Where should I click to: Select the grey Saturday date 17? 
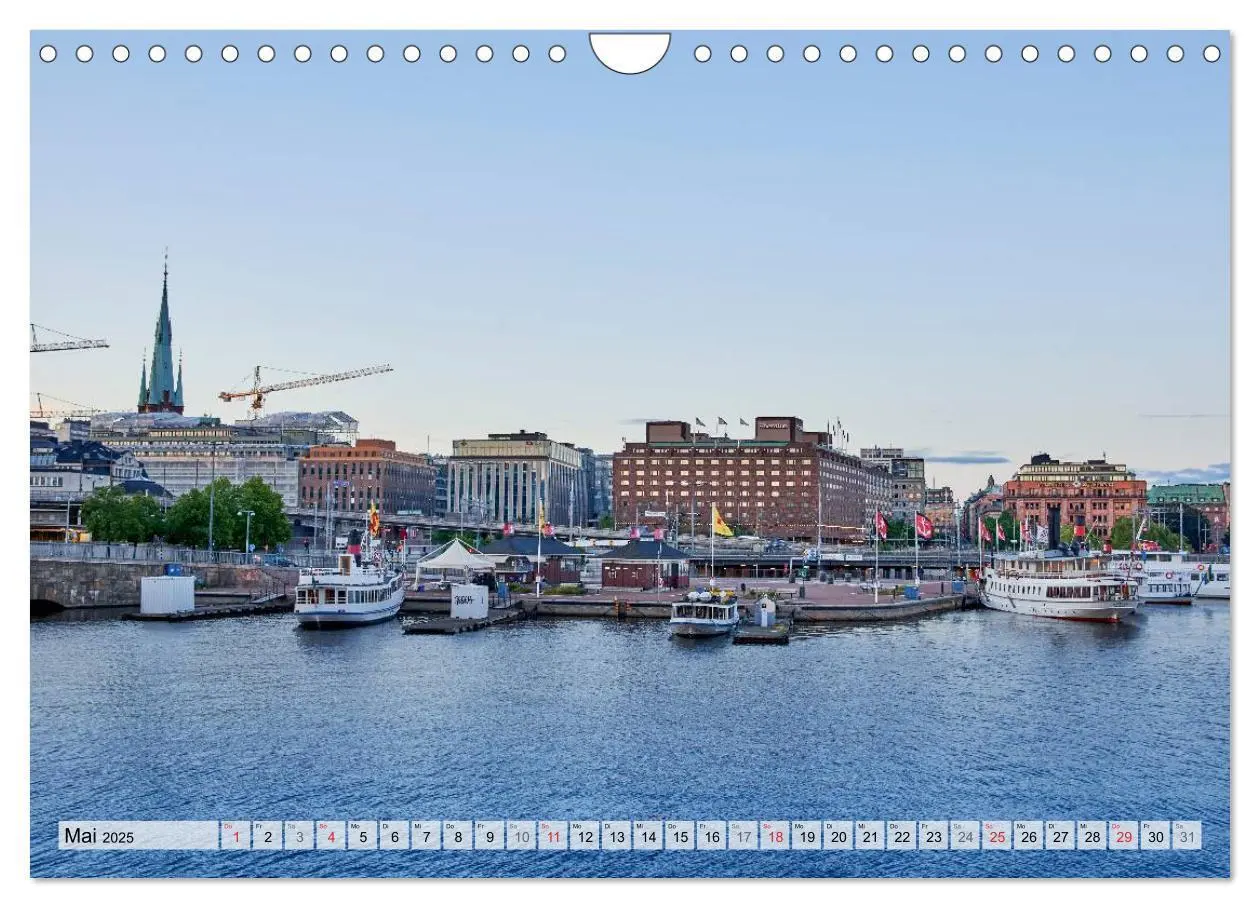click(x=743, y=836)
